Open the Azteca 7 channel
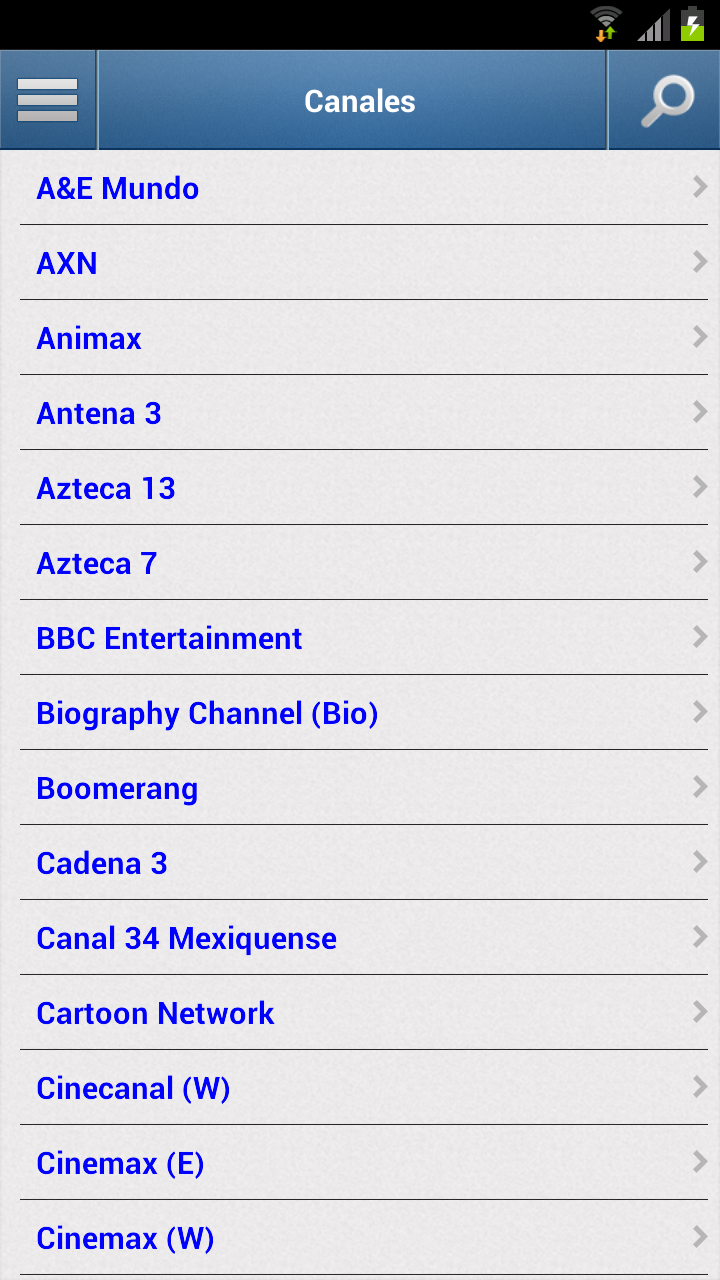The image size is (720, 1280). pyautogui.click(x=97, y=563)
